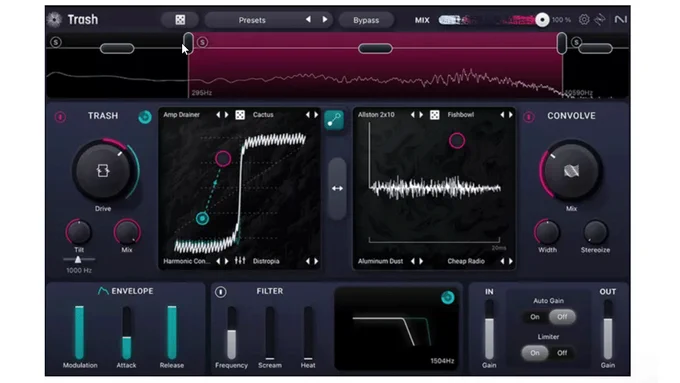Screen dimensions: 680x383
Task: Click the Native Instruments logo icon
Action: (621, 20)
